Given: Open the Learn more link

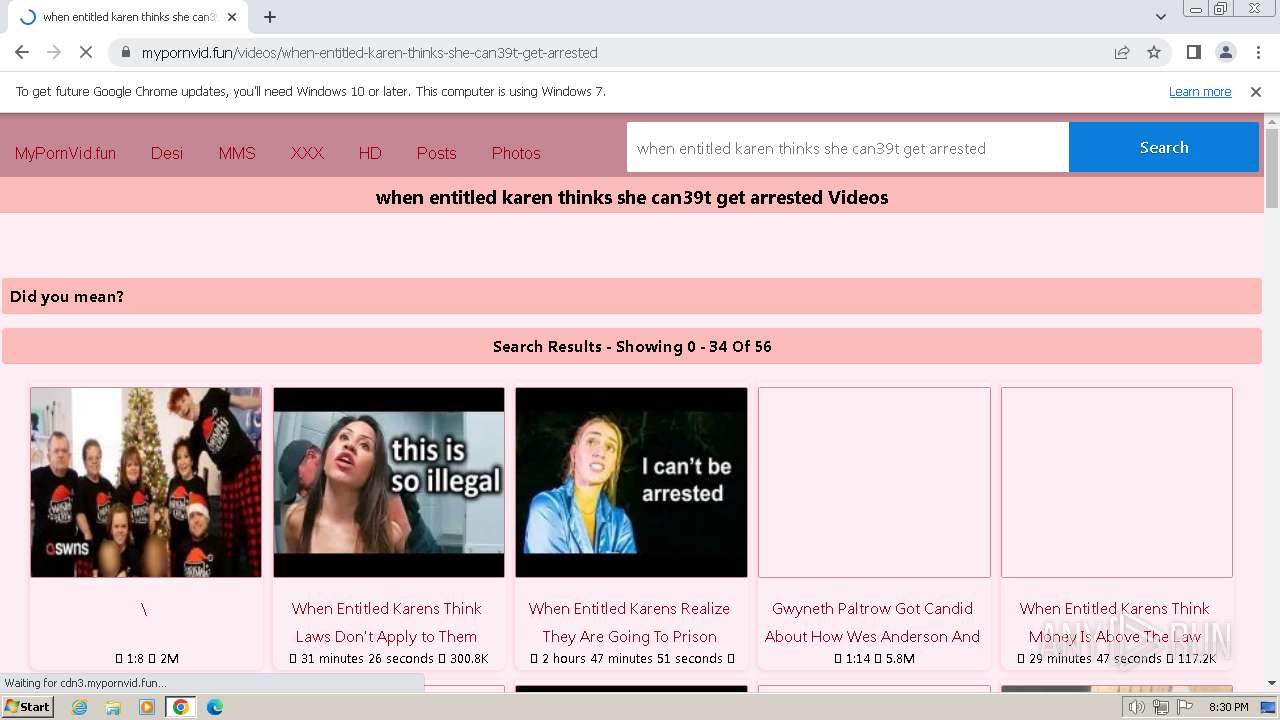Looking at the screenshot, I should click(1200, 92).
